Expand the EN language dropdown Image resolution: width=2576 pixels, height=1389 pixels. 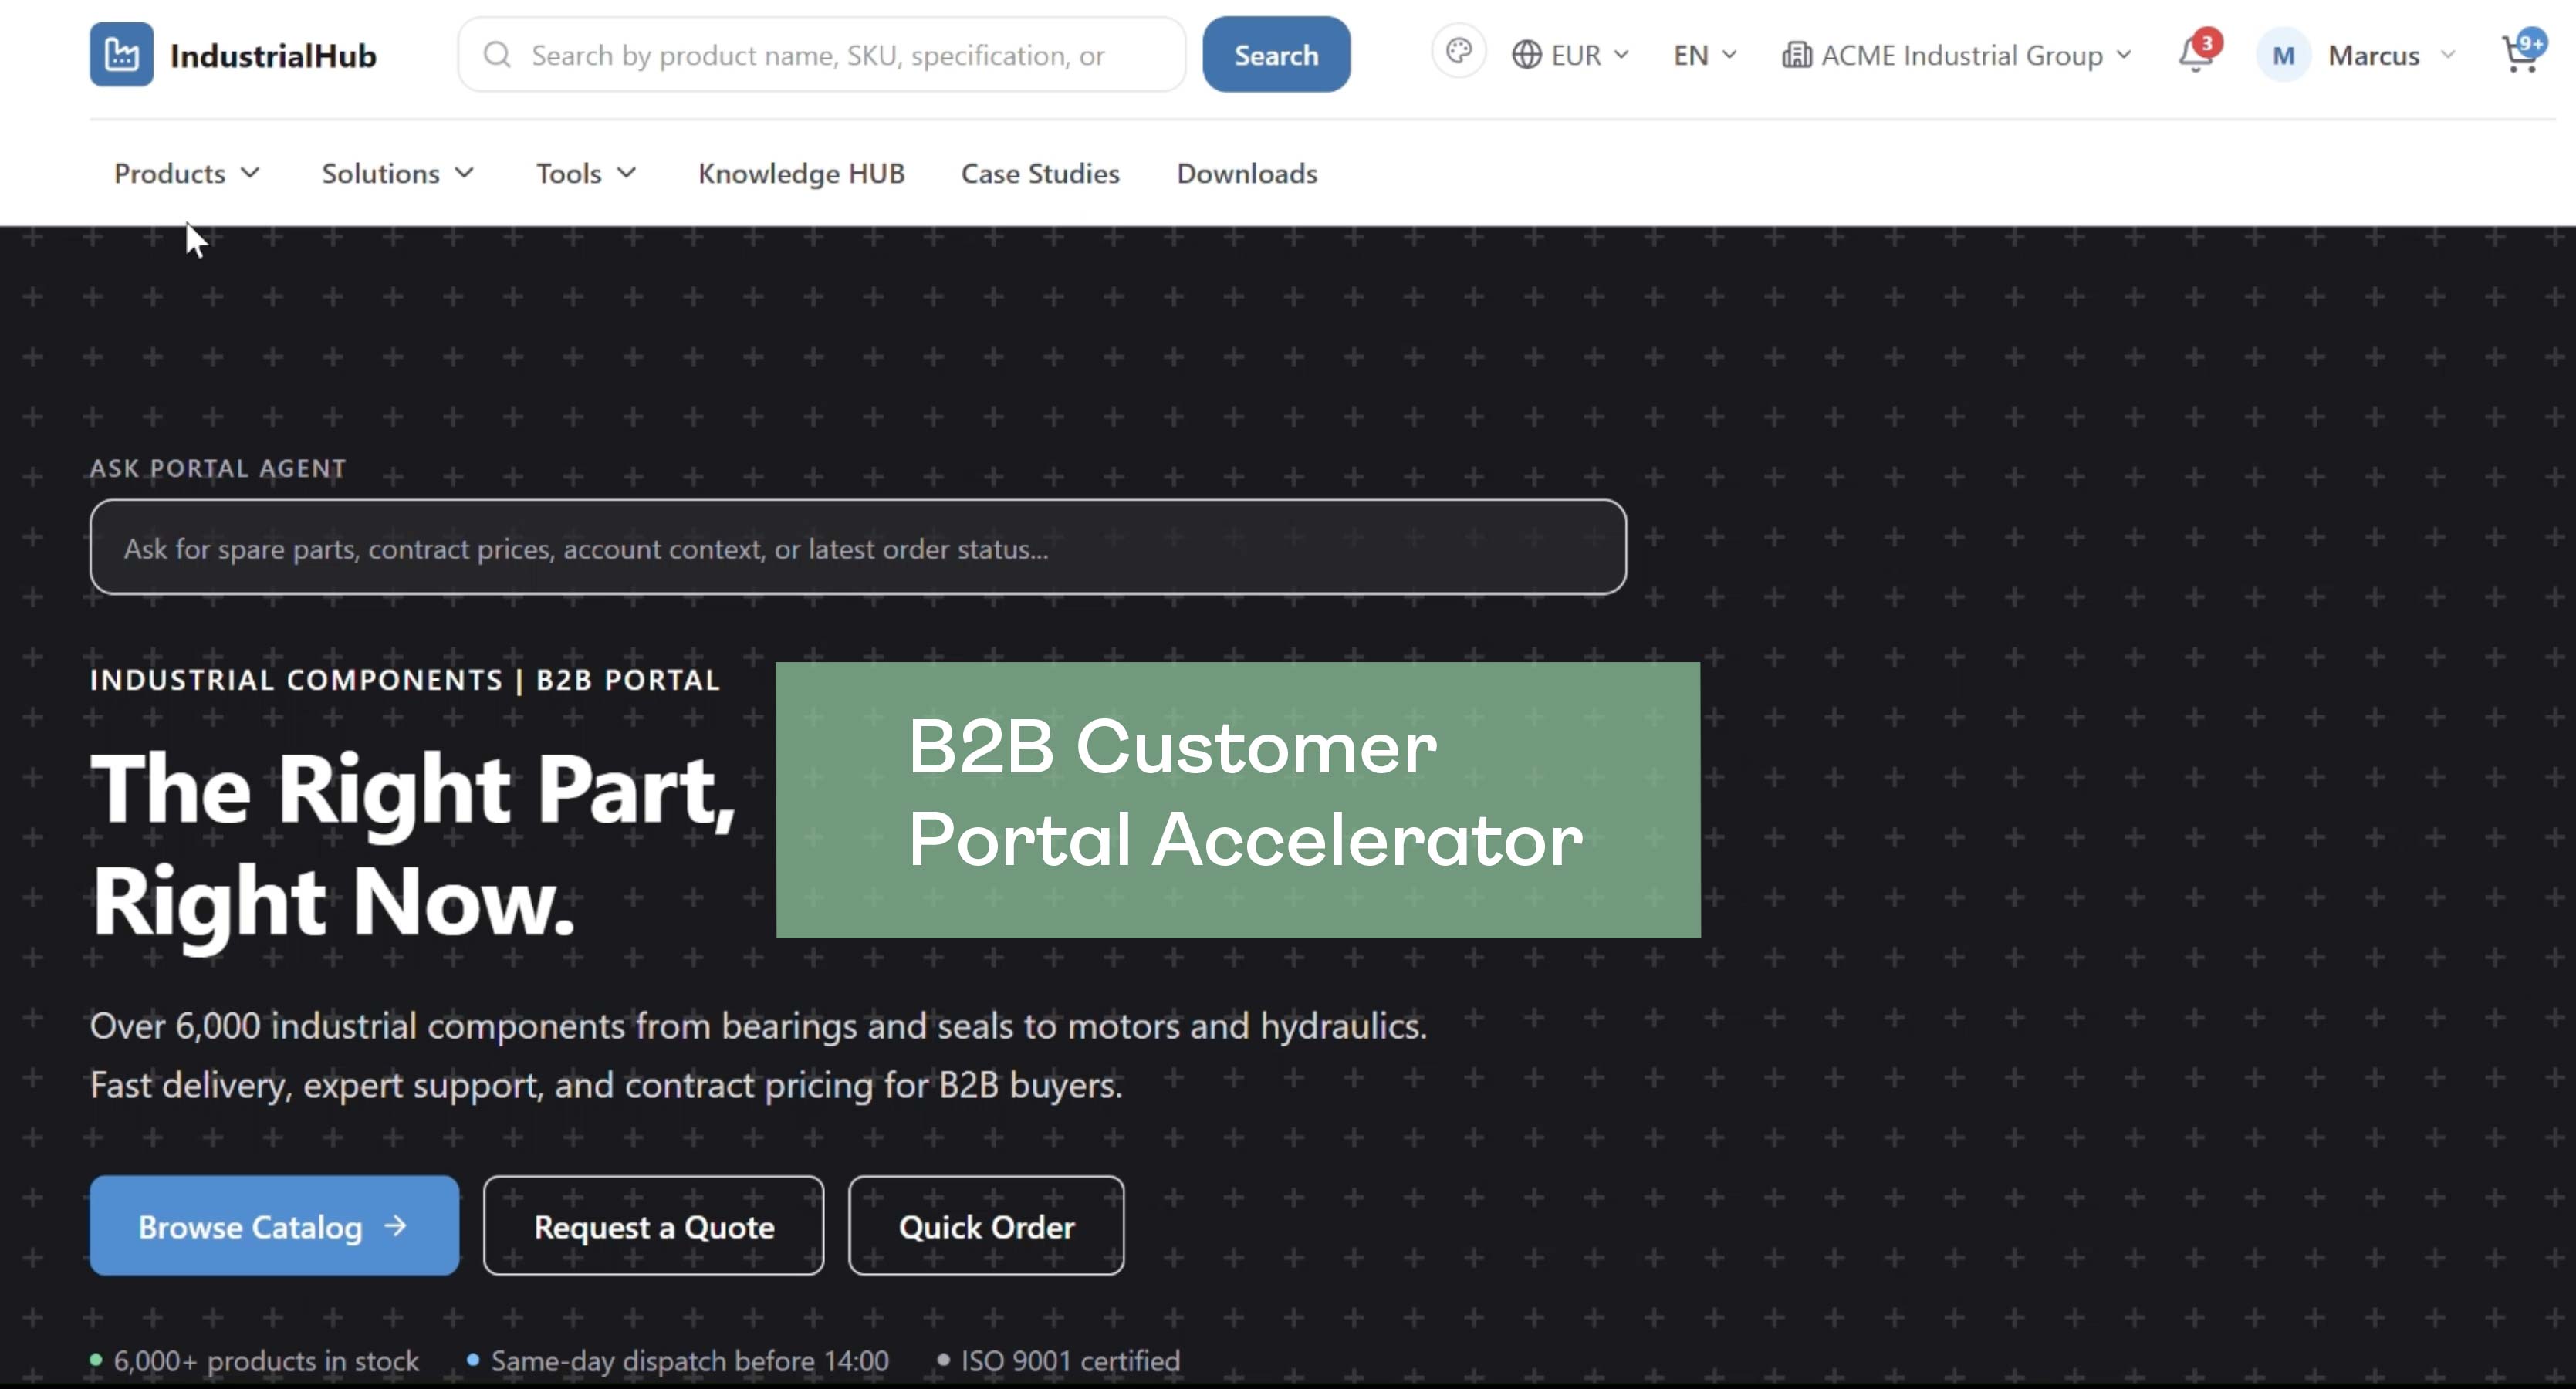pos(1705,55)
